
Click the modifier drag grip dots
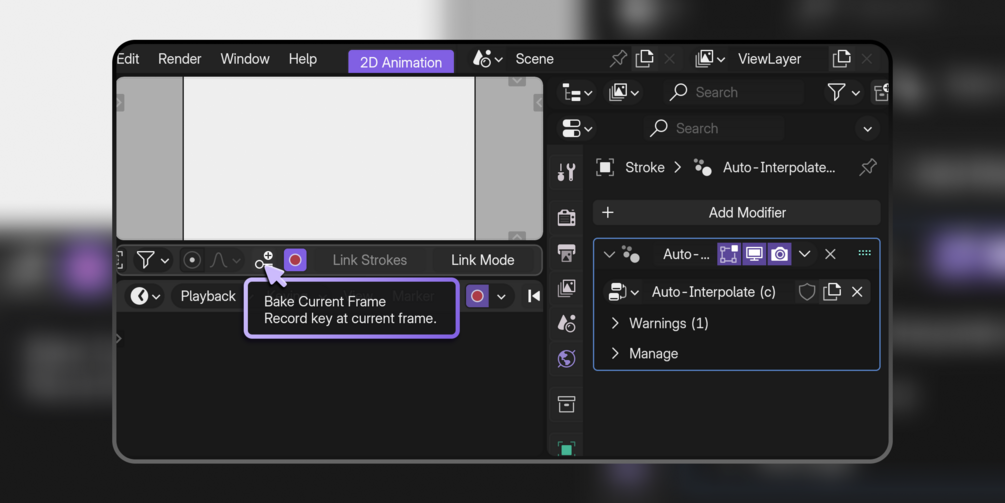pos(864,253)
